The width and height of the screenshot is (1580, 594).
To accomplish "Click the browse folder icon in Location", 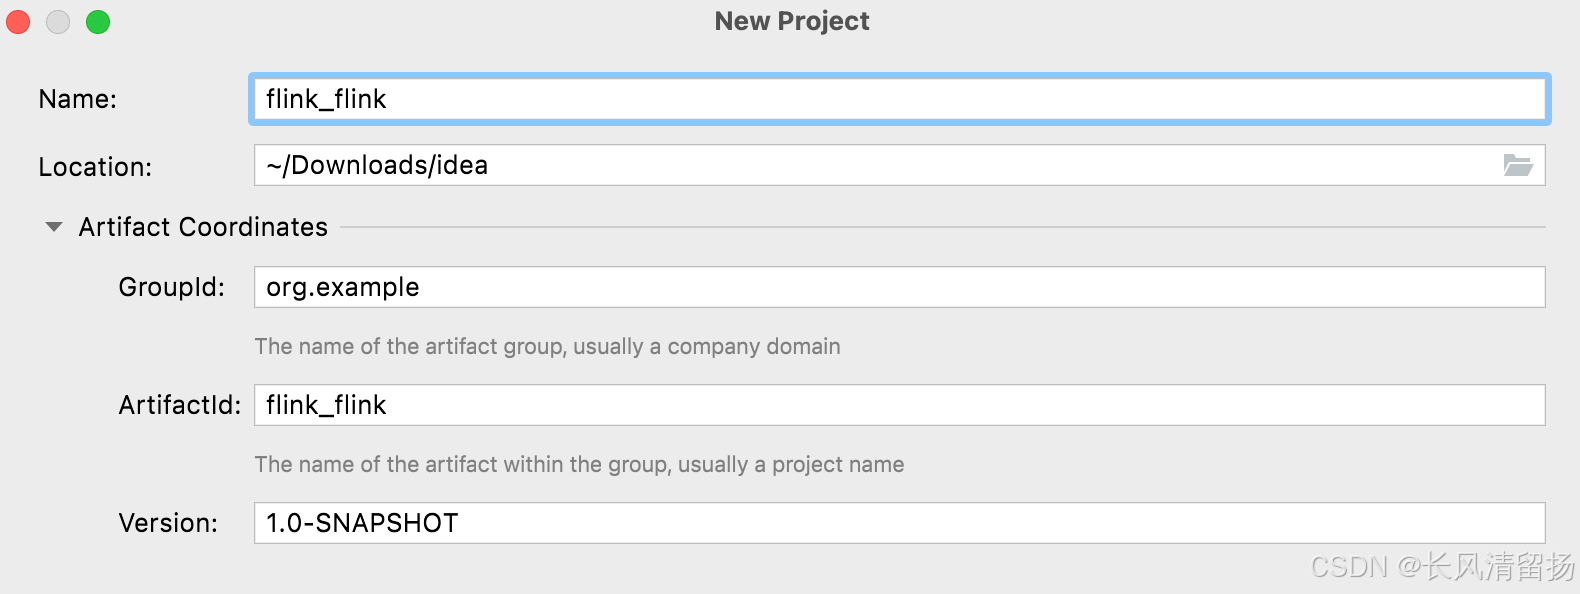I will click(1517, 165).
